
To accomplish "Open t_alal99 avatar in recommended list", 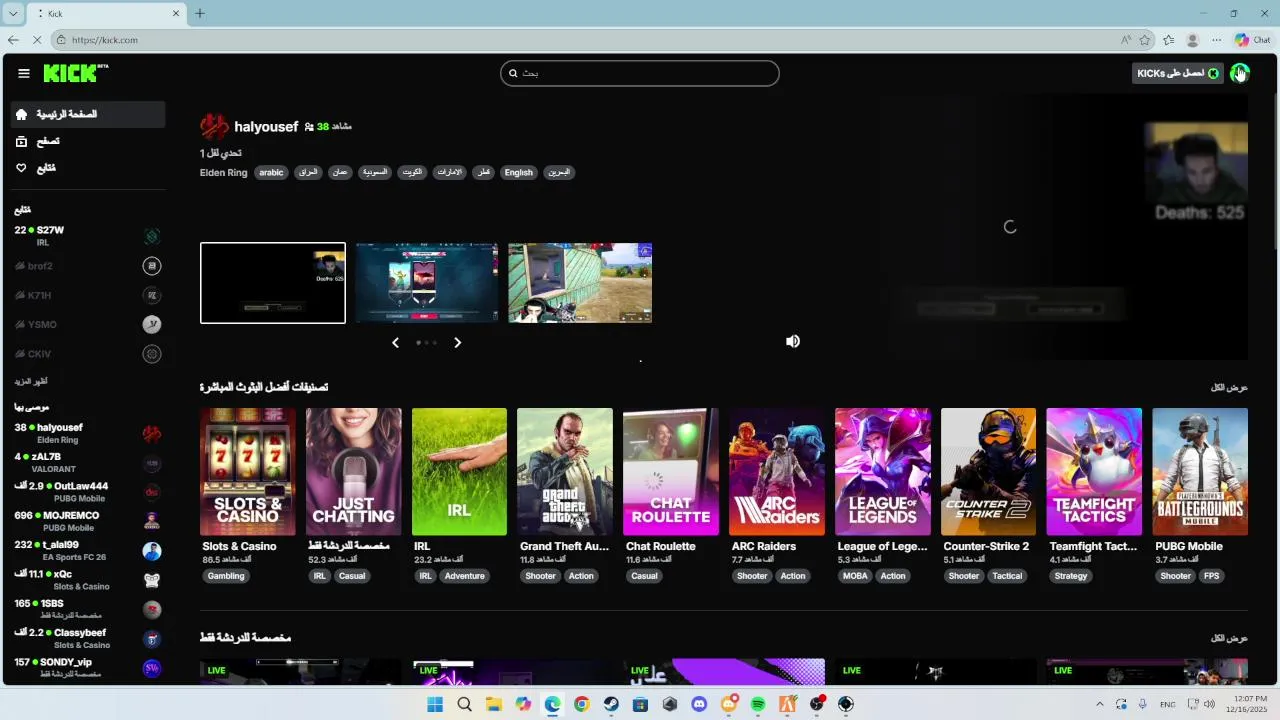I will [x=152, y=551].
